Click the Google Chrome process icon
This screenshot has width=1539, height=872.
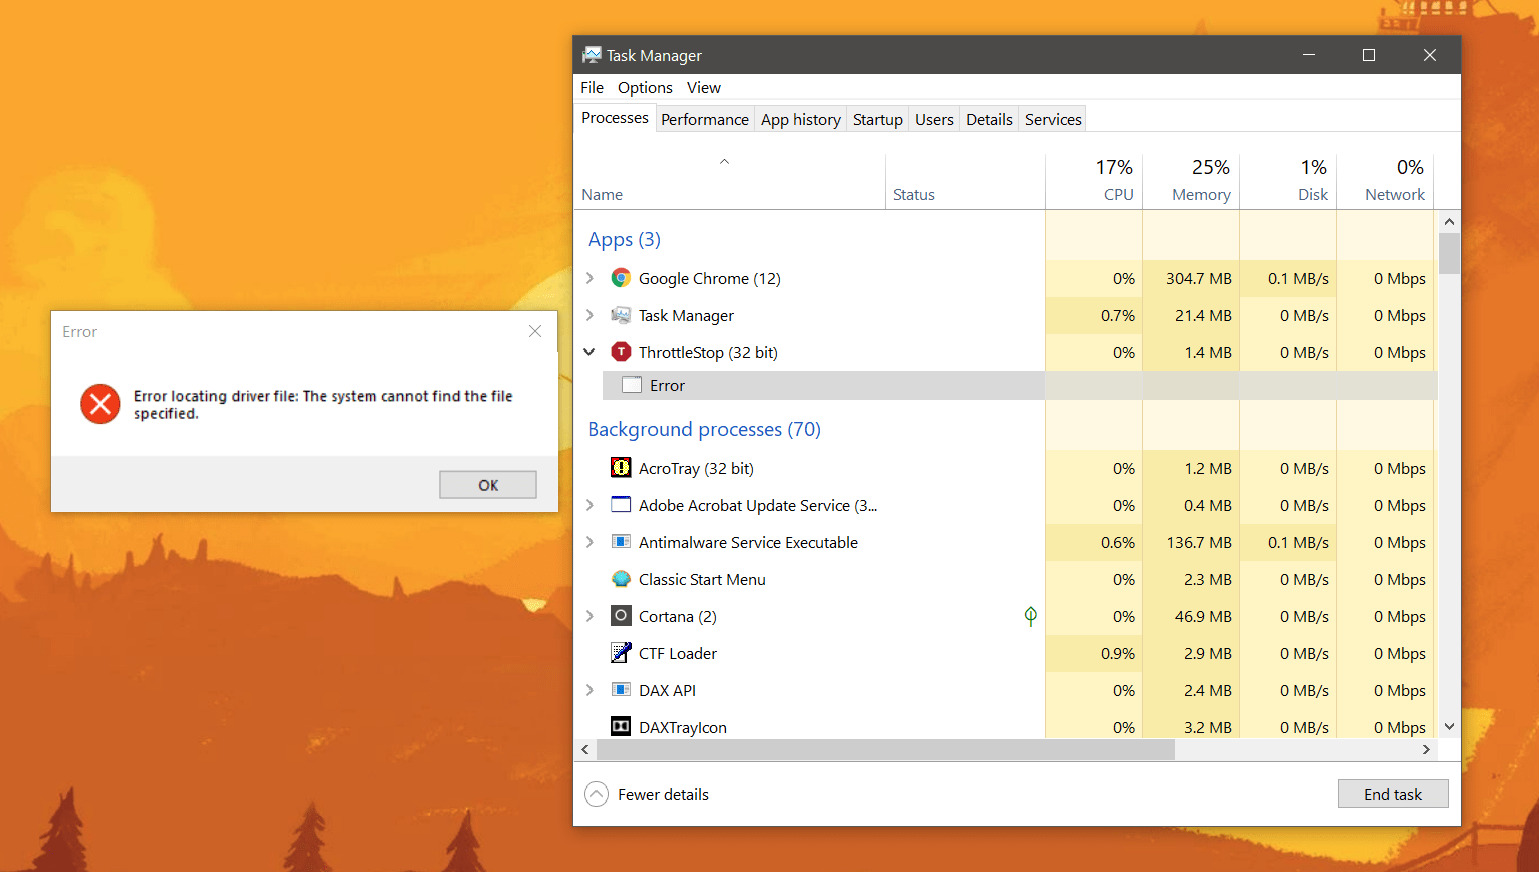(x=621, y=278)
